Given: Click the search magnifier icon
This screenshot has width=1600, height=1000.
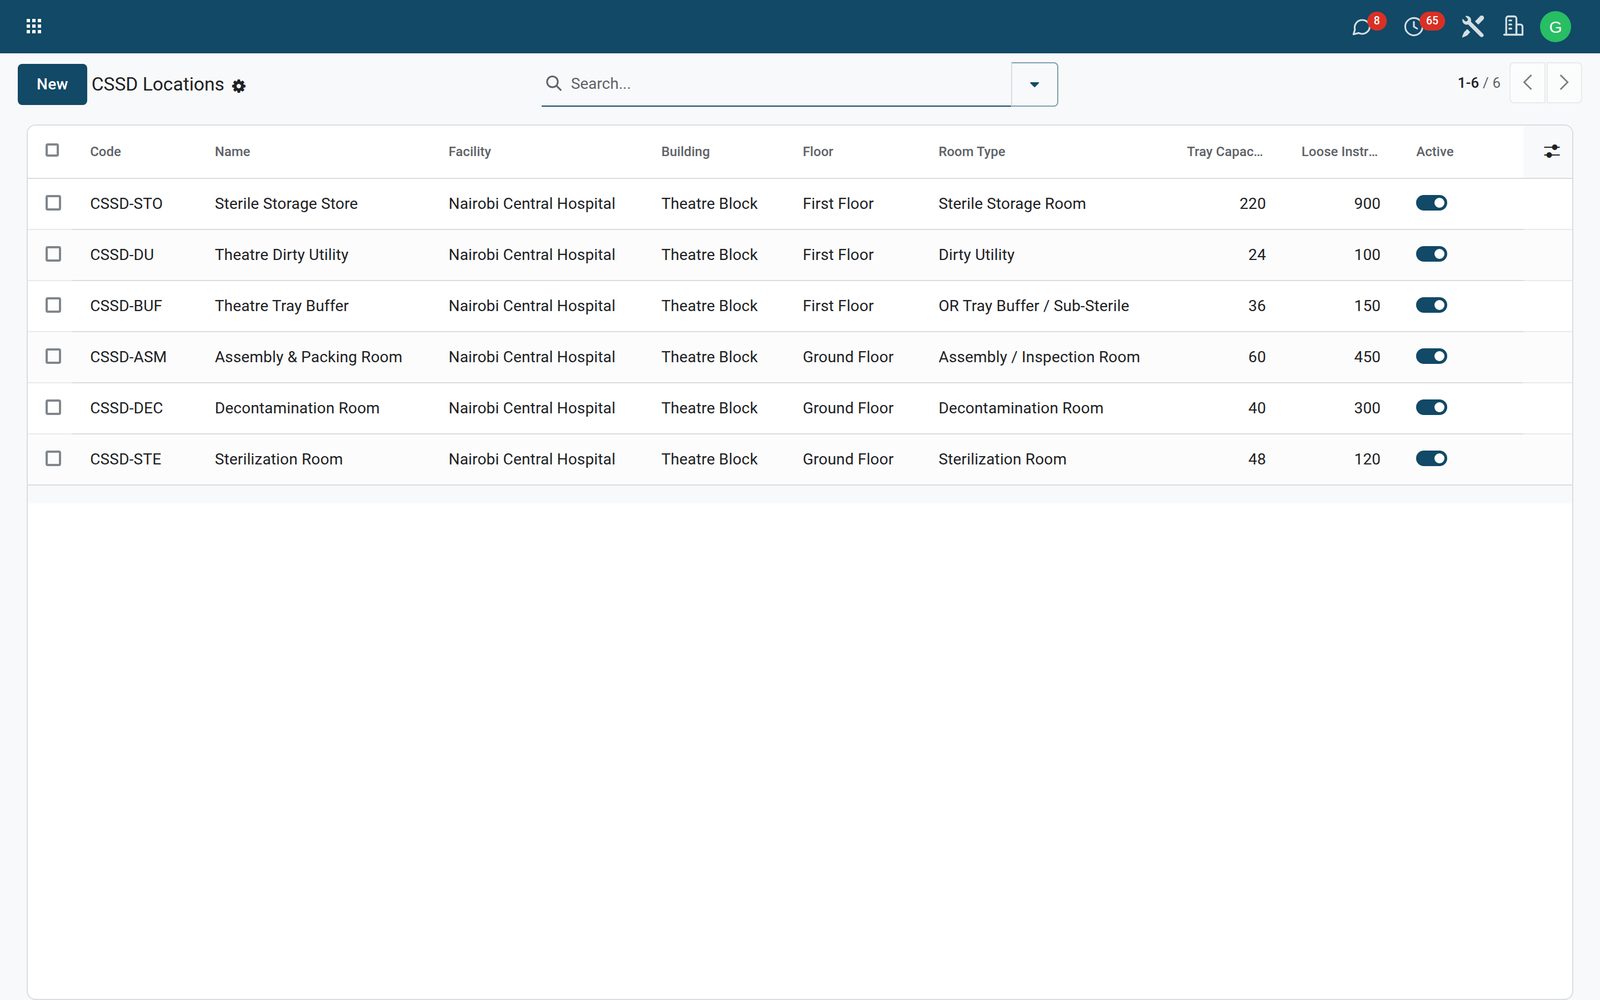Looking at the screenshot, I should [x=553, y=83].
